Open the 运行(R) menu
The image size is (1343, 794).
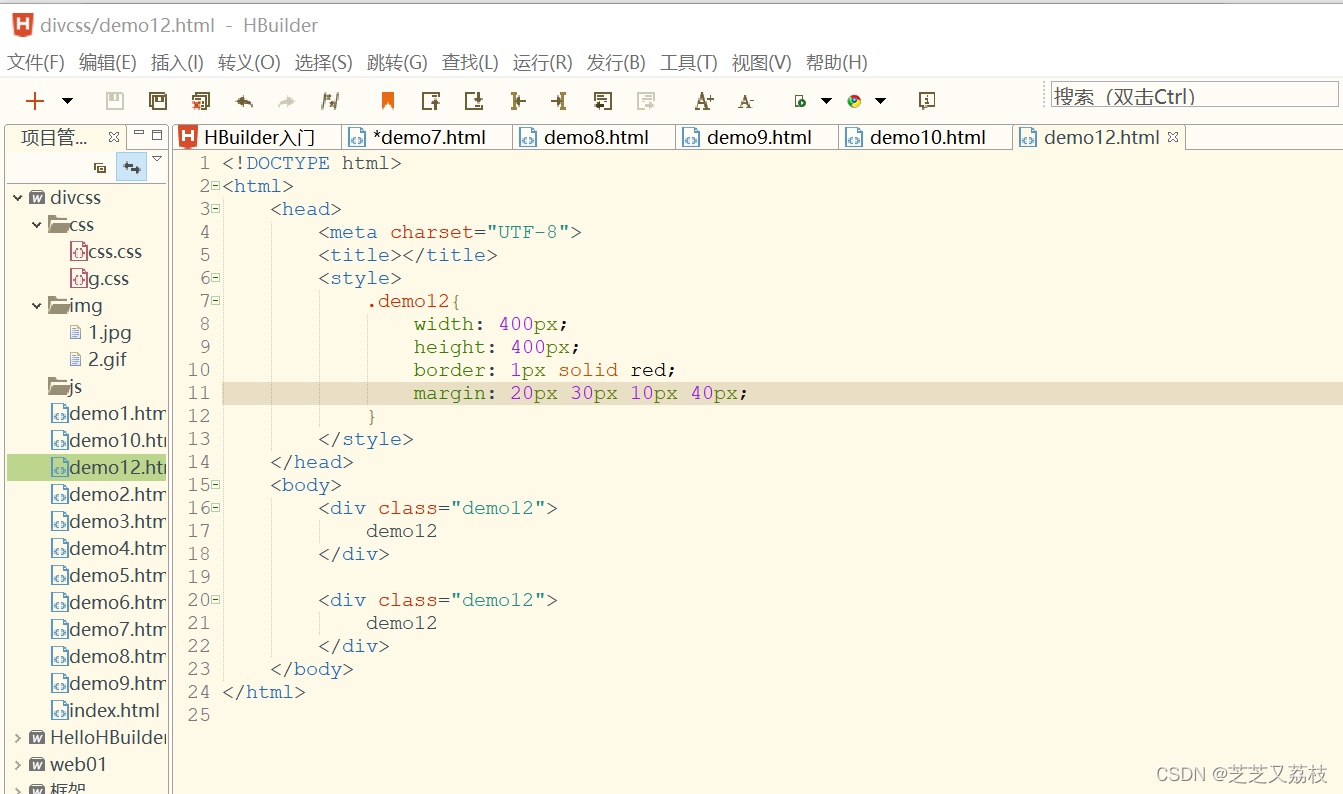tap(543, 63)
